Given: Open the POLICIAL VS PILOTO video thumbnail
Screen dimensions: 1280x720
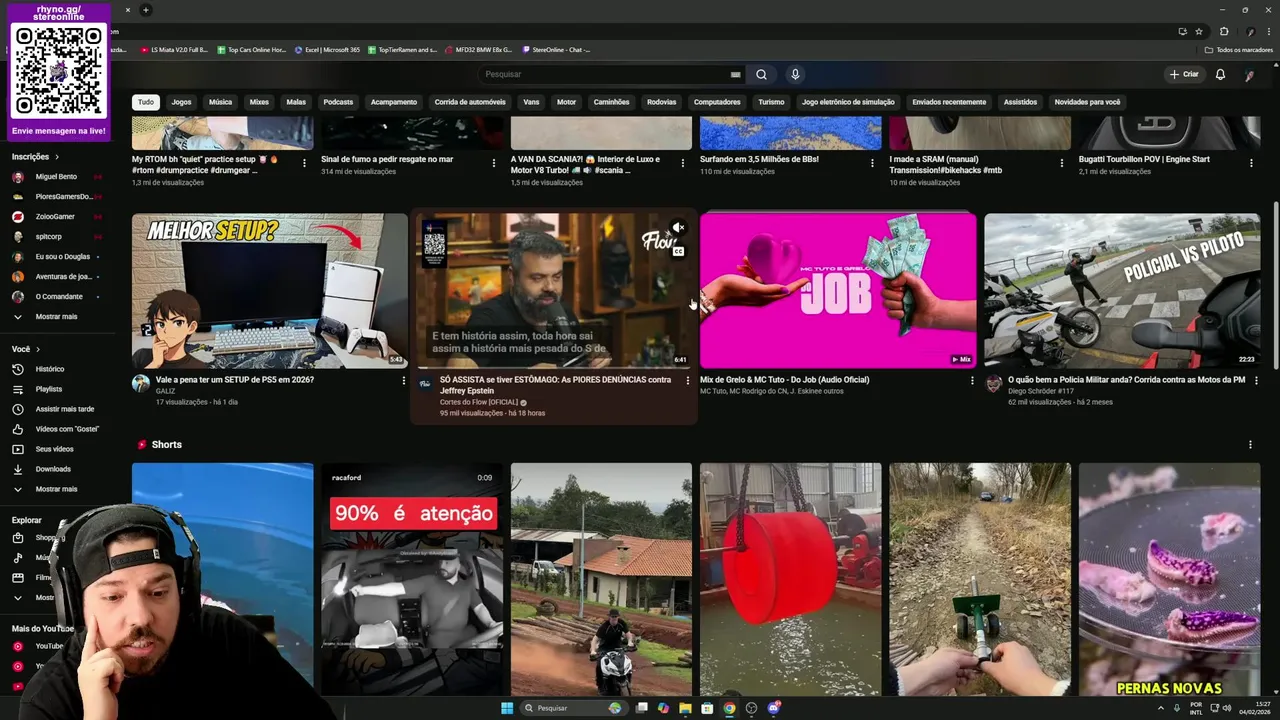Looking at the screenshot, I should coord(1122,290).
